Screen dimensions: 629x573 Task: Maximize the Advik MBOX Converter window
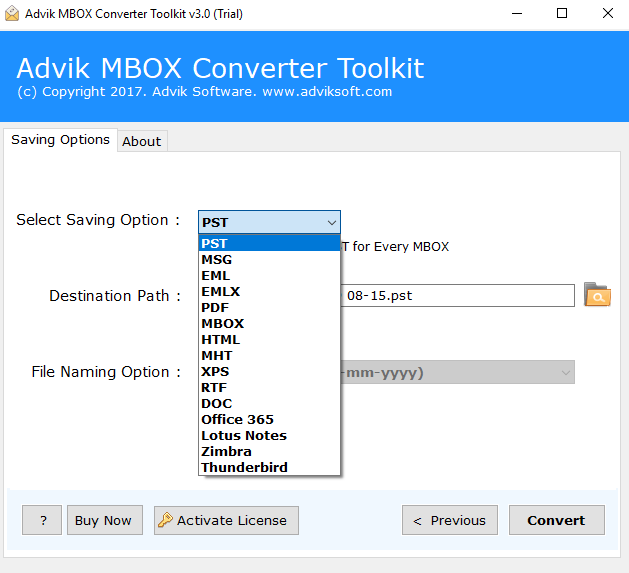[x=562, y=13]
